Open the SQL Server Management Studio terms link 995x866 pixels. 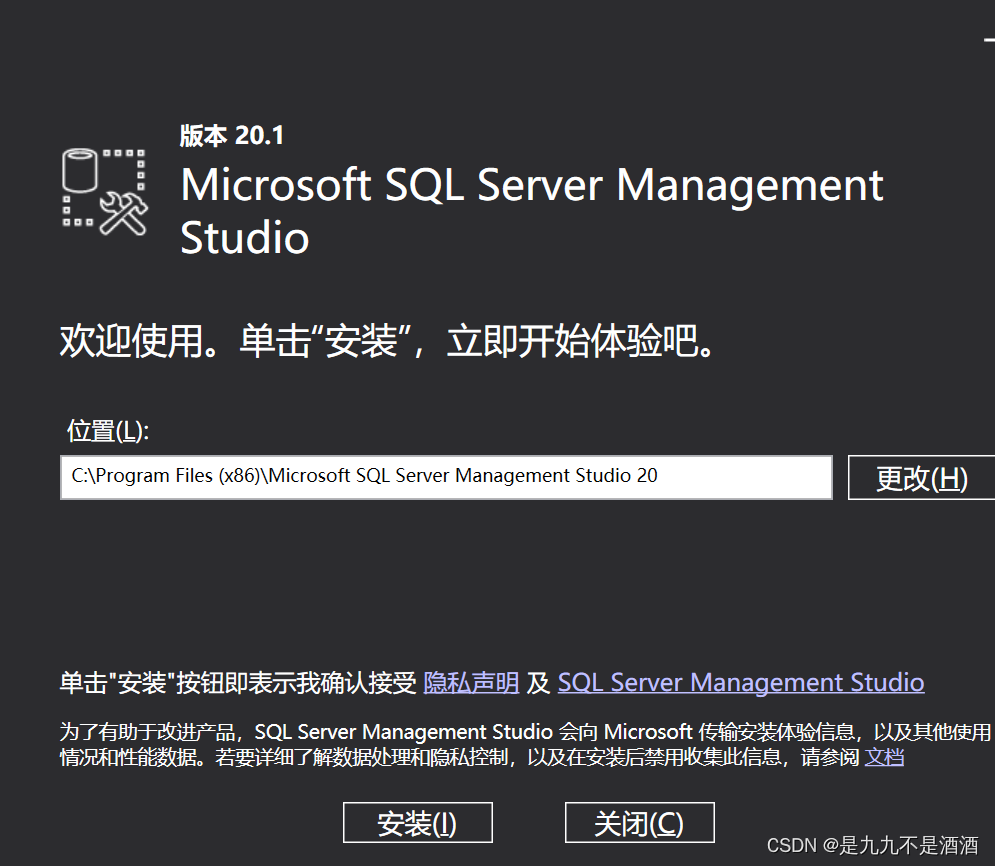coord(742,682)
